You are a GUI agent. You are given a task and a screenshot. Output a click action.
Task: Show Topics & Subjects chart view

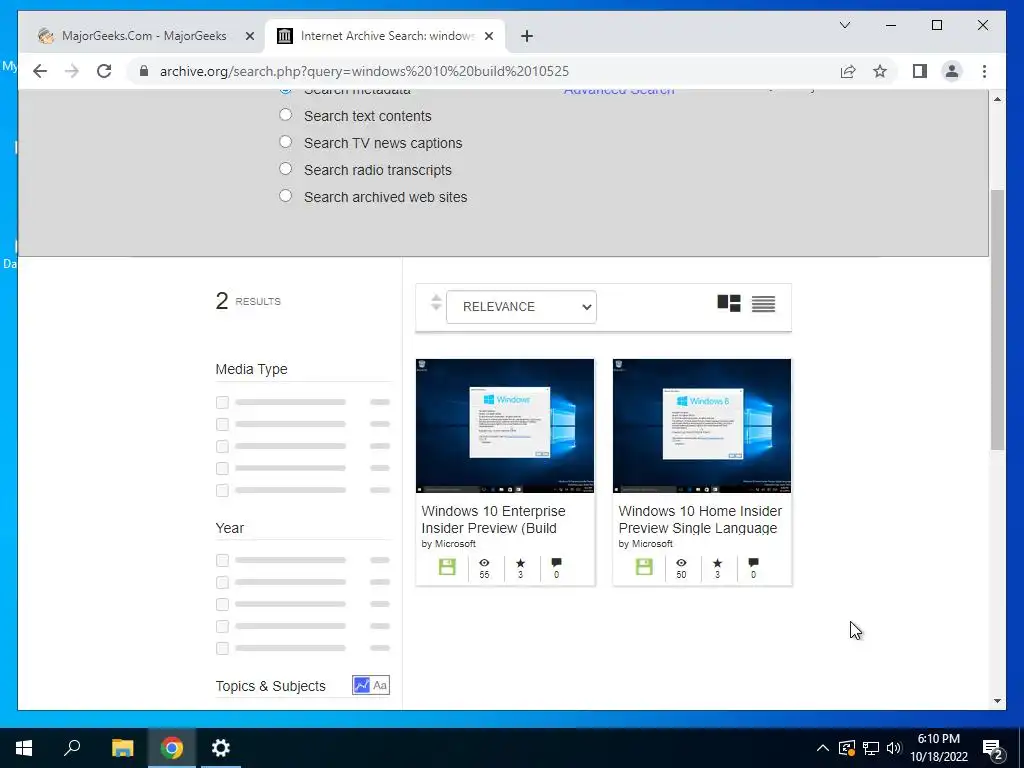(361, 685)
